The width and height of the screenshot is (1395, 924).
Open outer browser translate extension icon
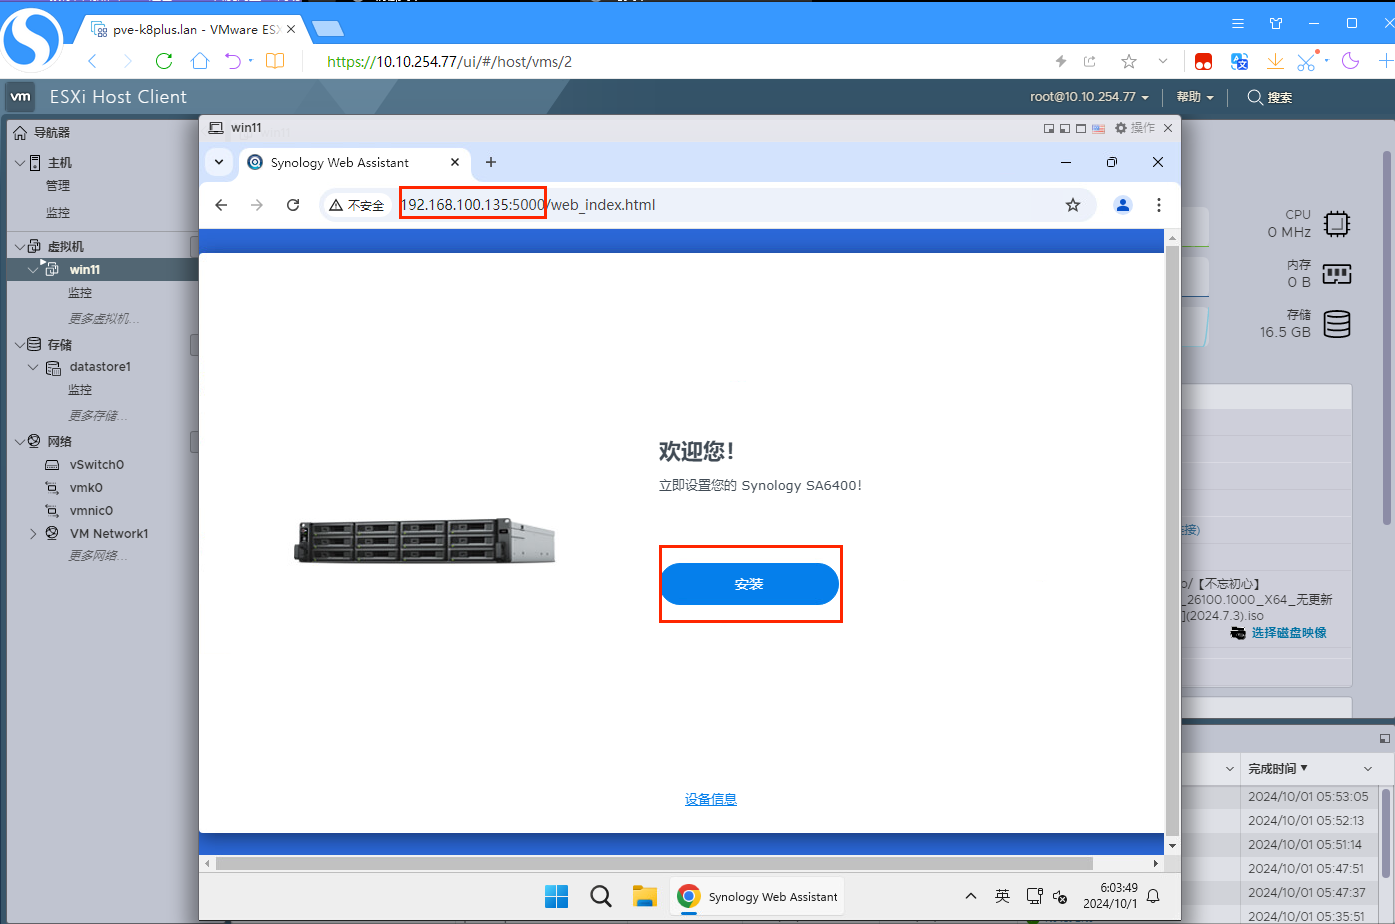click(x=1240, y=61)
